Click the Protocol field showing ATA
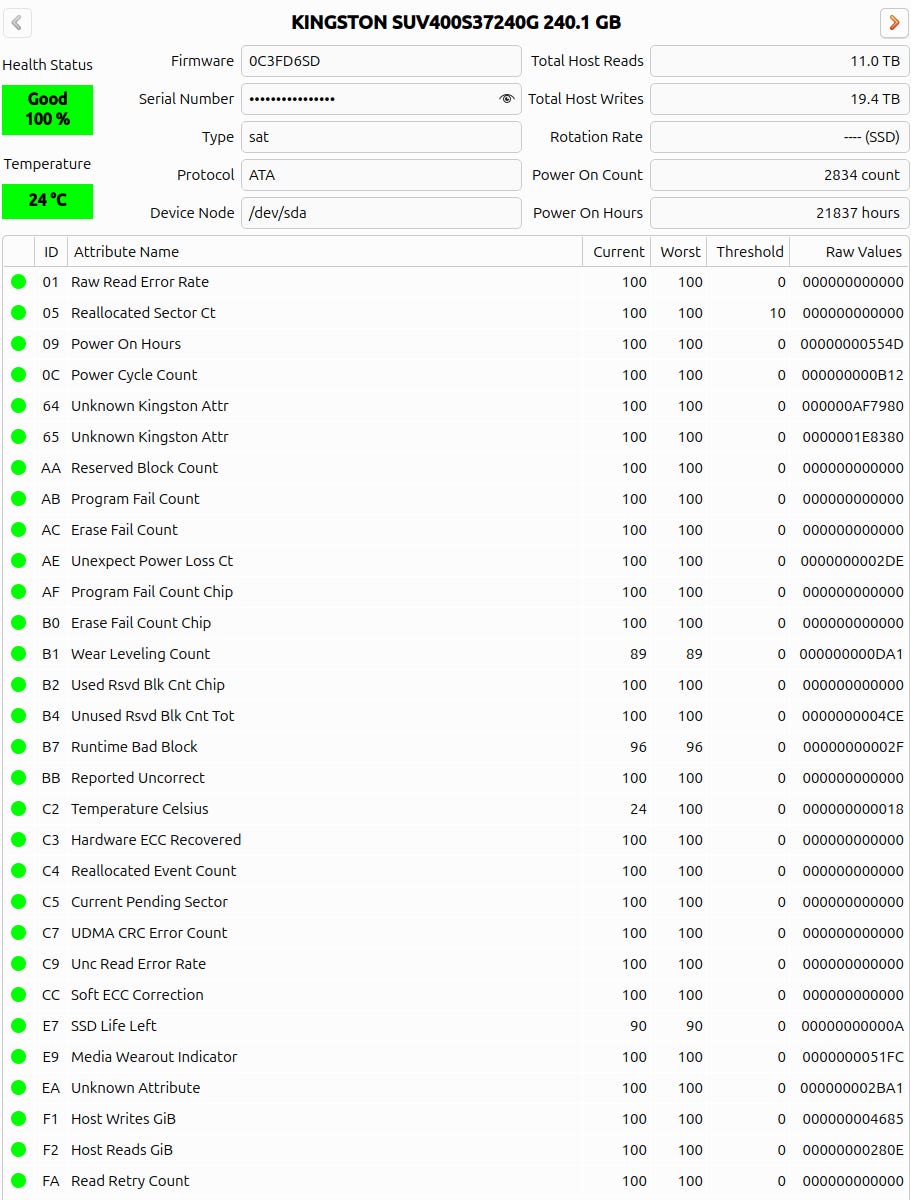 pyautogui.click(x=381, y=175)
